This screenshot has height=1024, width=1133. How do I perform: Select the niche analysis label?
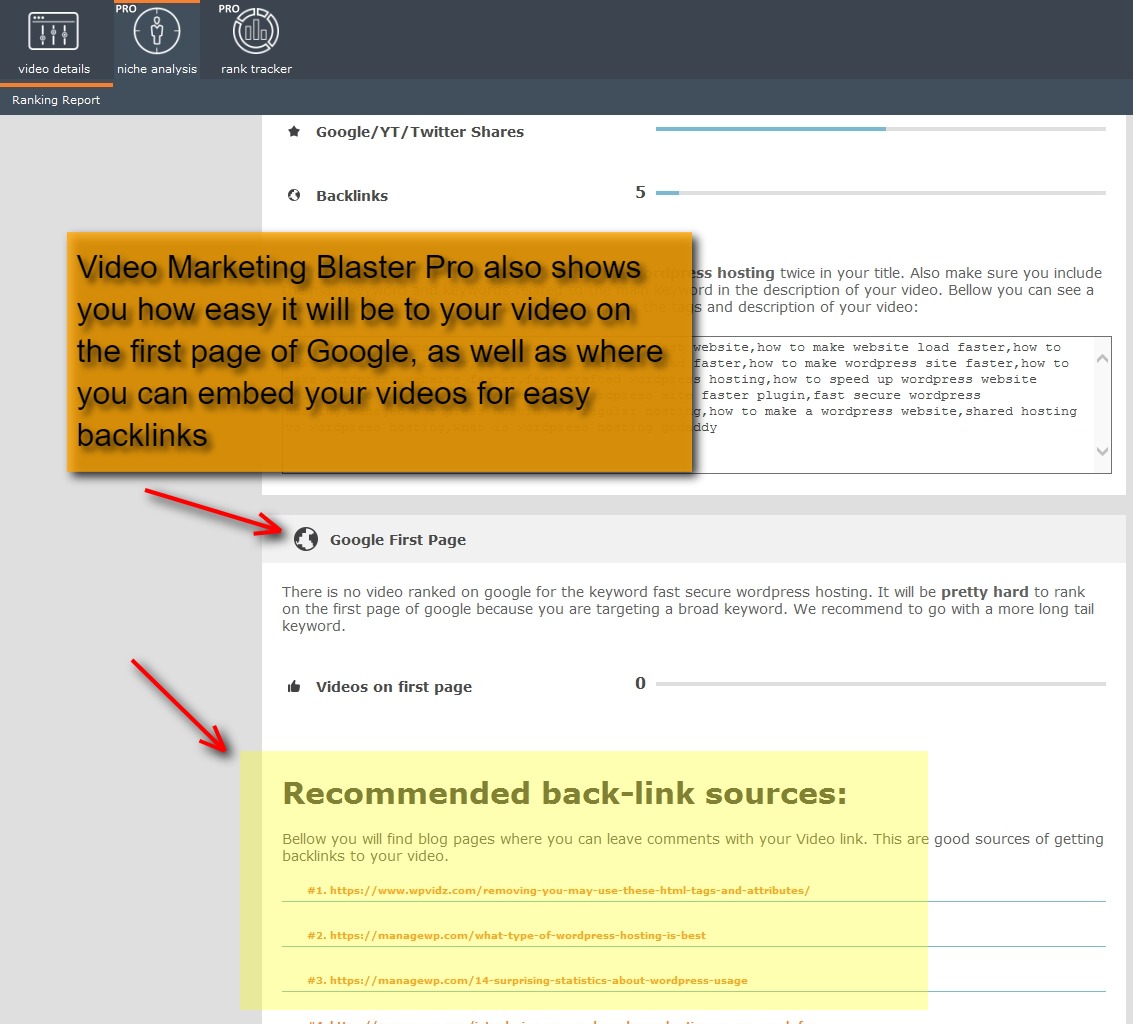click(157, 69)
